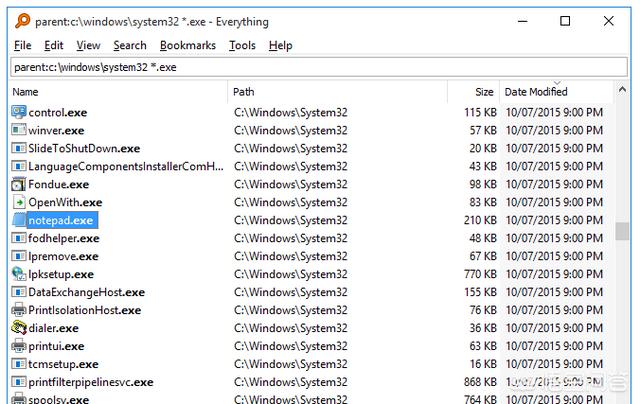
Task: Select the PrintIsolationHost.exe file name
Action: click(x=84, y=310)
